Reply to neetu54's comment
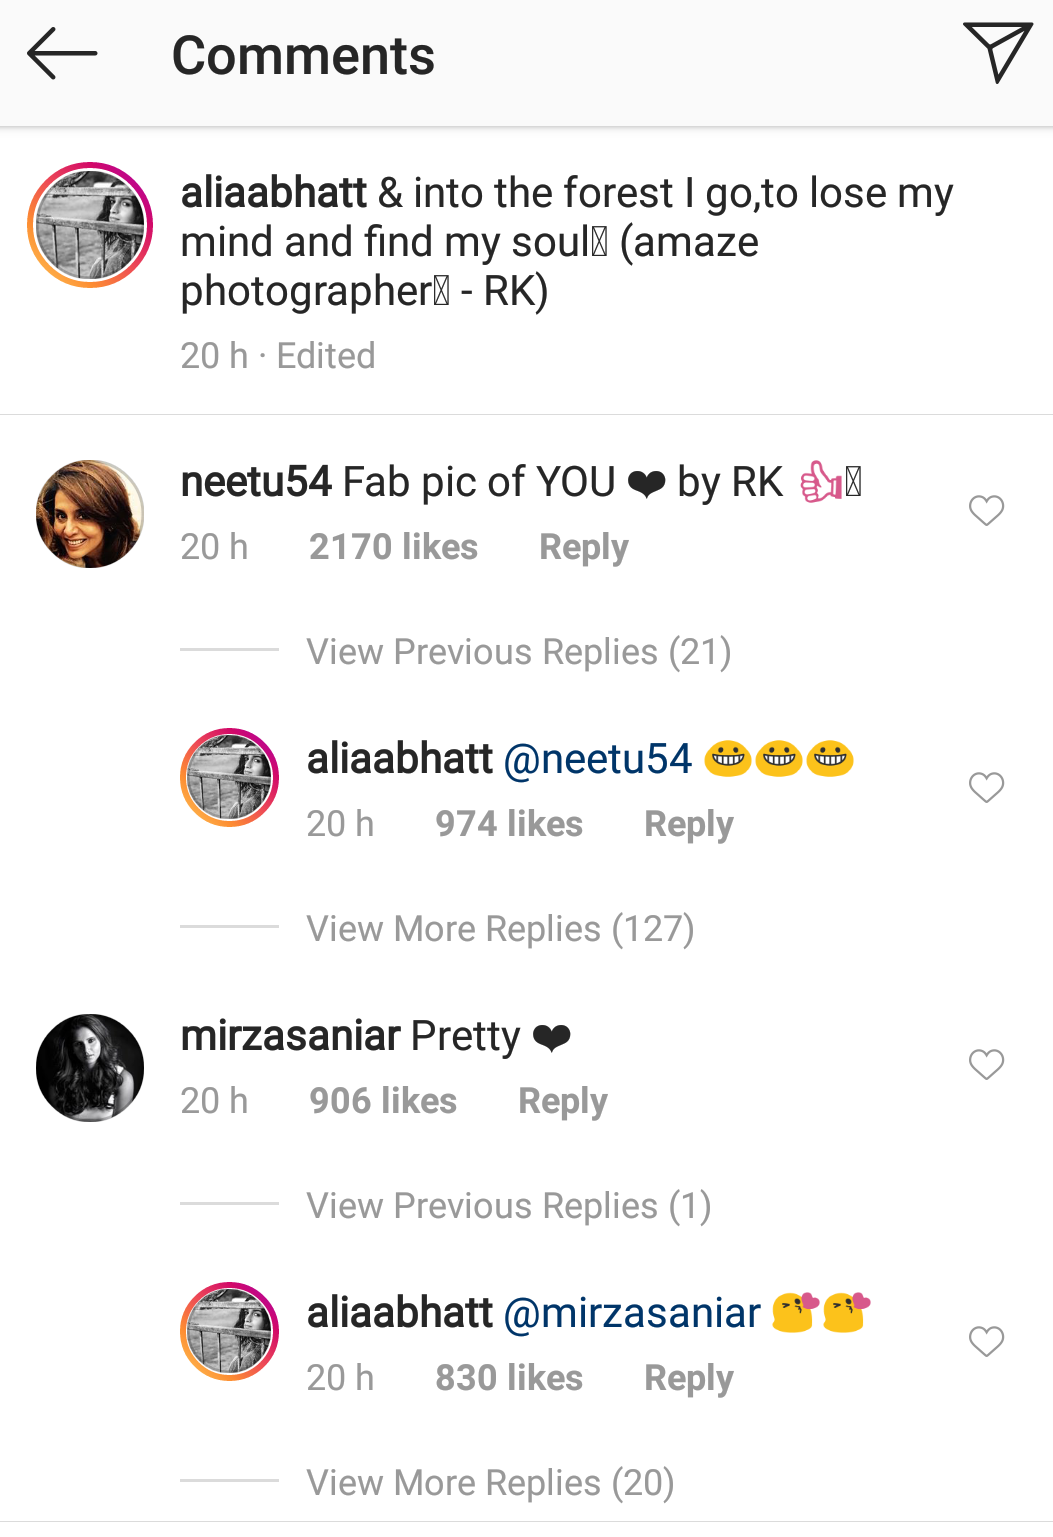The image size is (1053, 1537). point(583,547)
